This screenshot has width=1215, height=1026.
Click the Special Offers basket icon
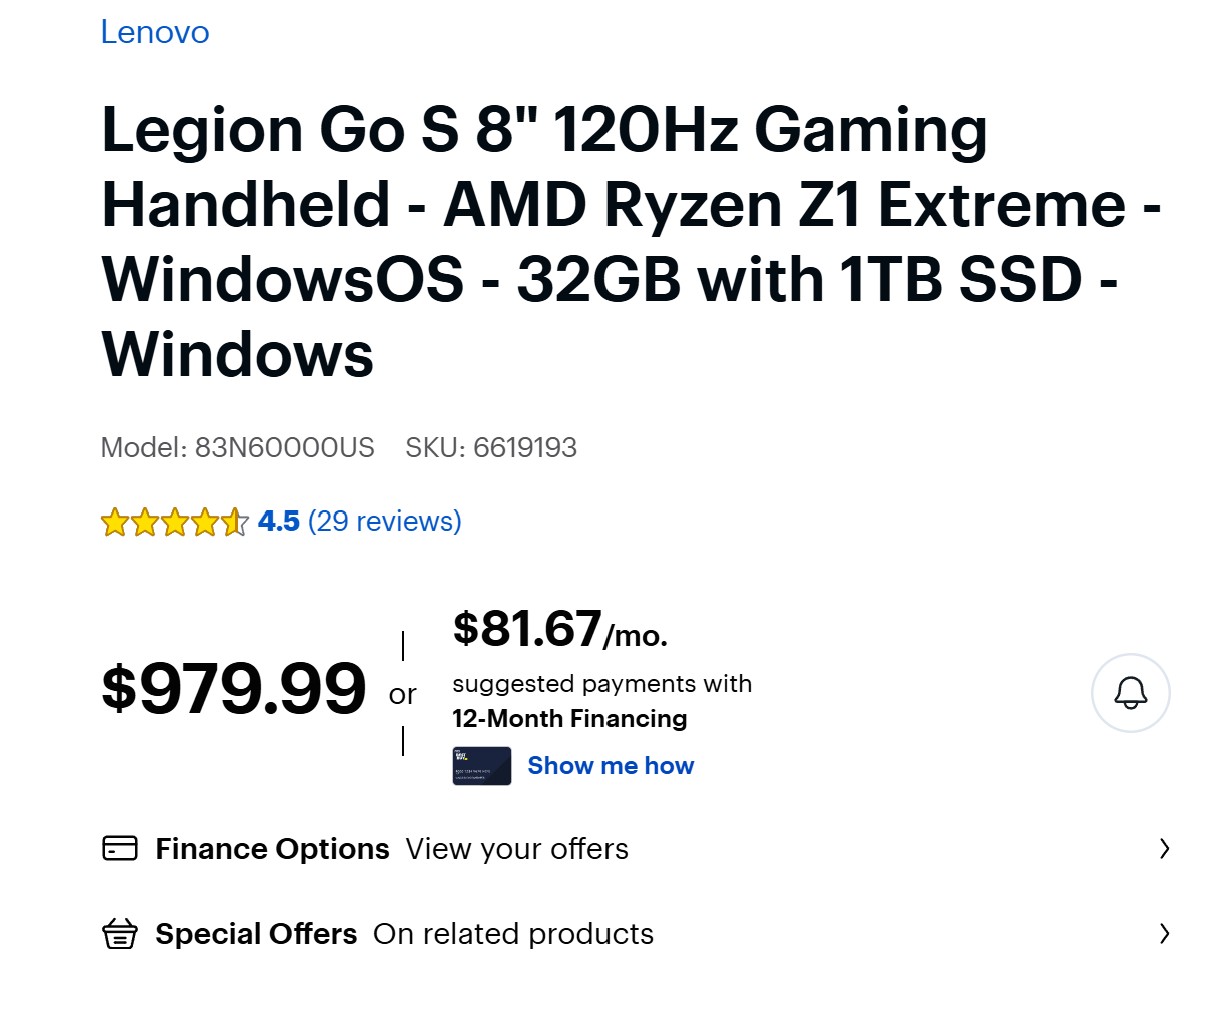tap(120, 934)
